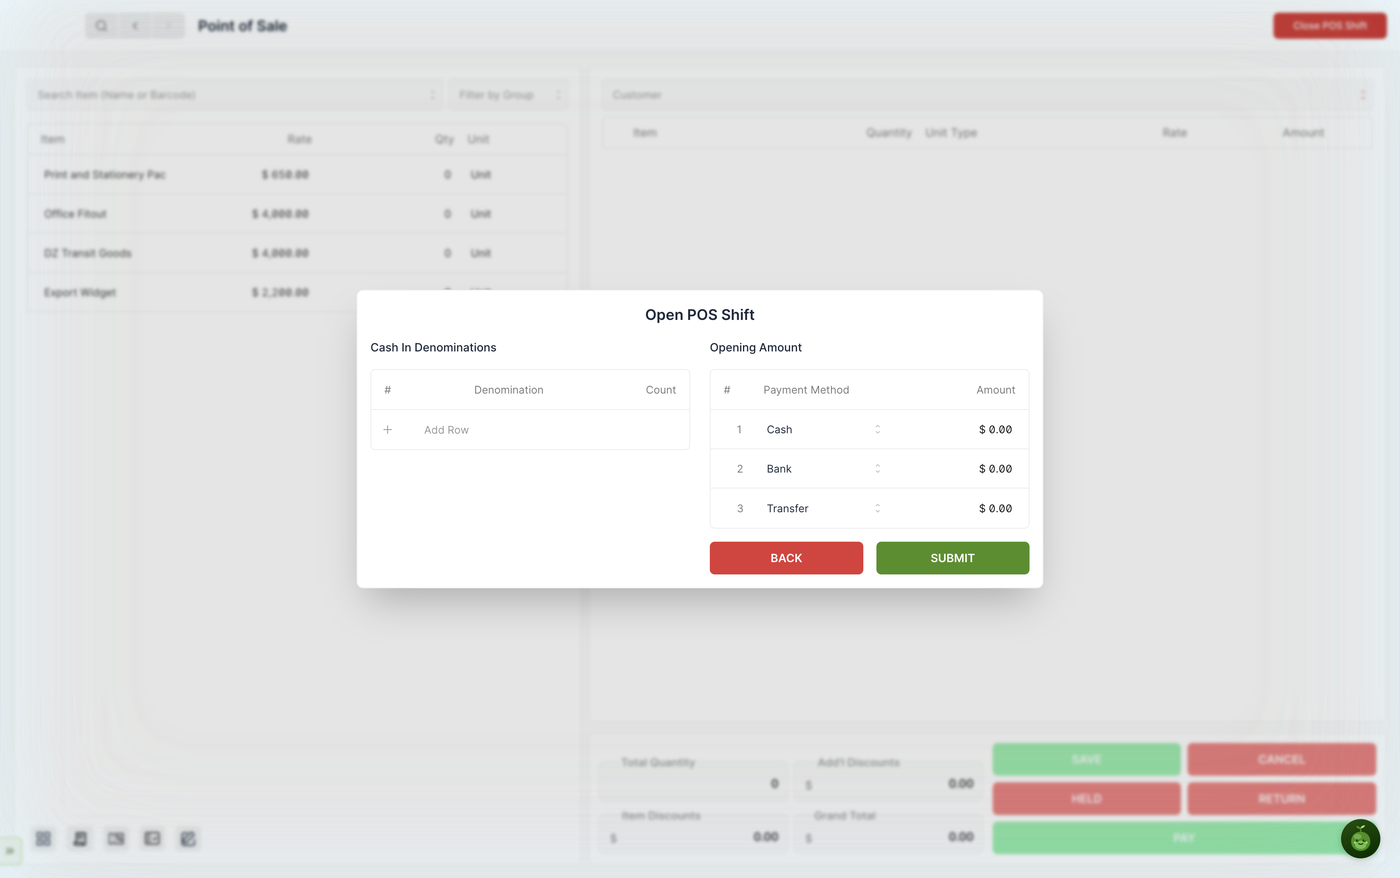Screen dimensions: 1400x878
Task: Click the Amount header in Opening Amount table
Action: 996,390
